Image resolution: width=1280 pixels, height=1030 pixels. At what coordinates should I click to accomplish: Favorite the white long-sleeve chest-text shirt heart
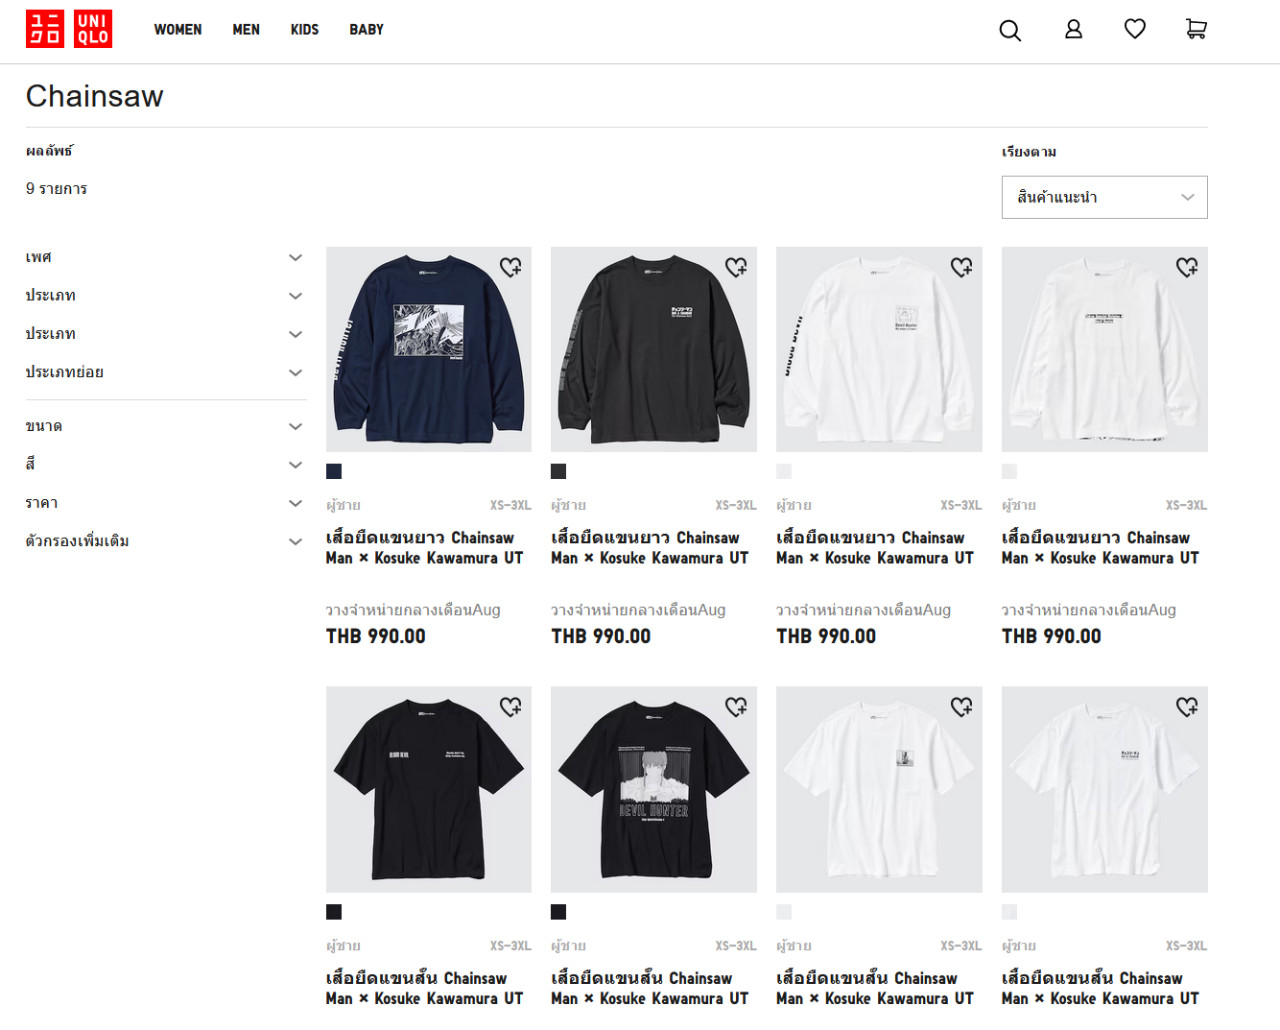[x=1186, y=267]
